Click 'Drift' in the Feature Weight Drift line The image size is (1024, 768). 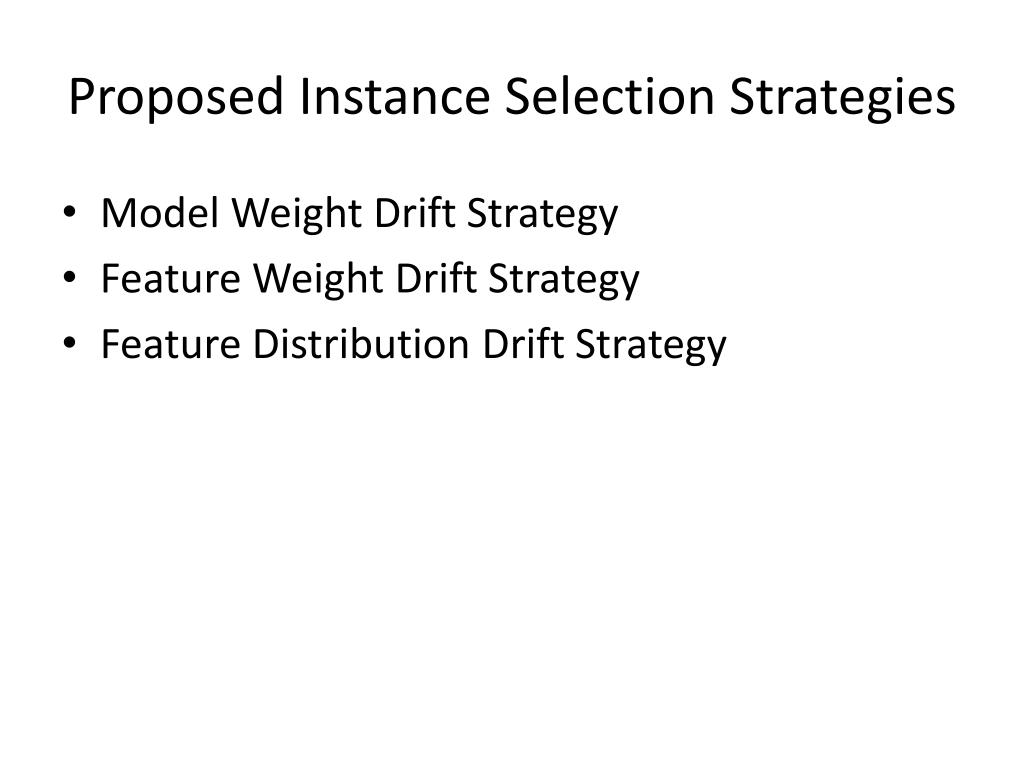point(436,278)
